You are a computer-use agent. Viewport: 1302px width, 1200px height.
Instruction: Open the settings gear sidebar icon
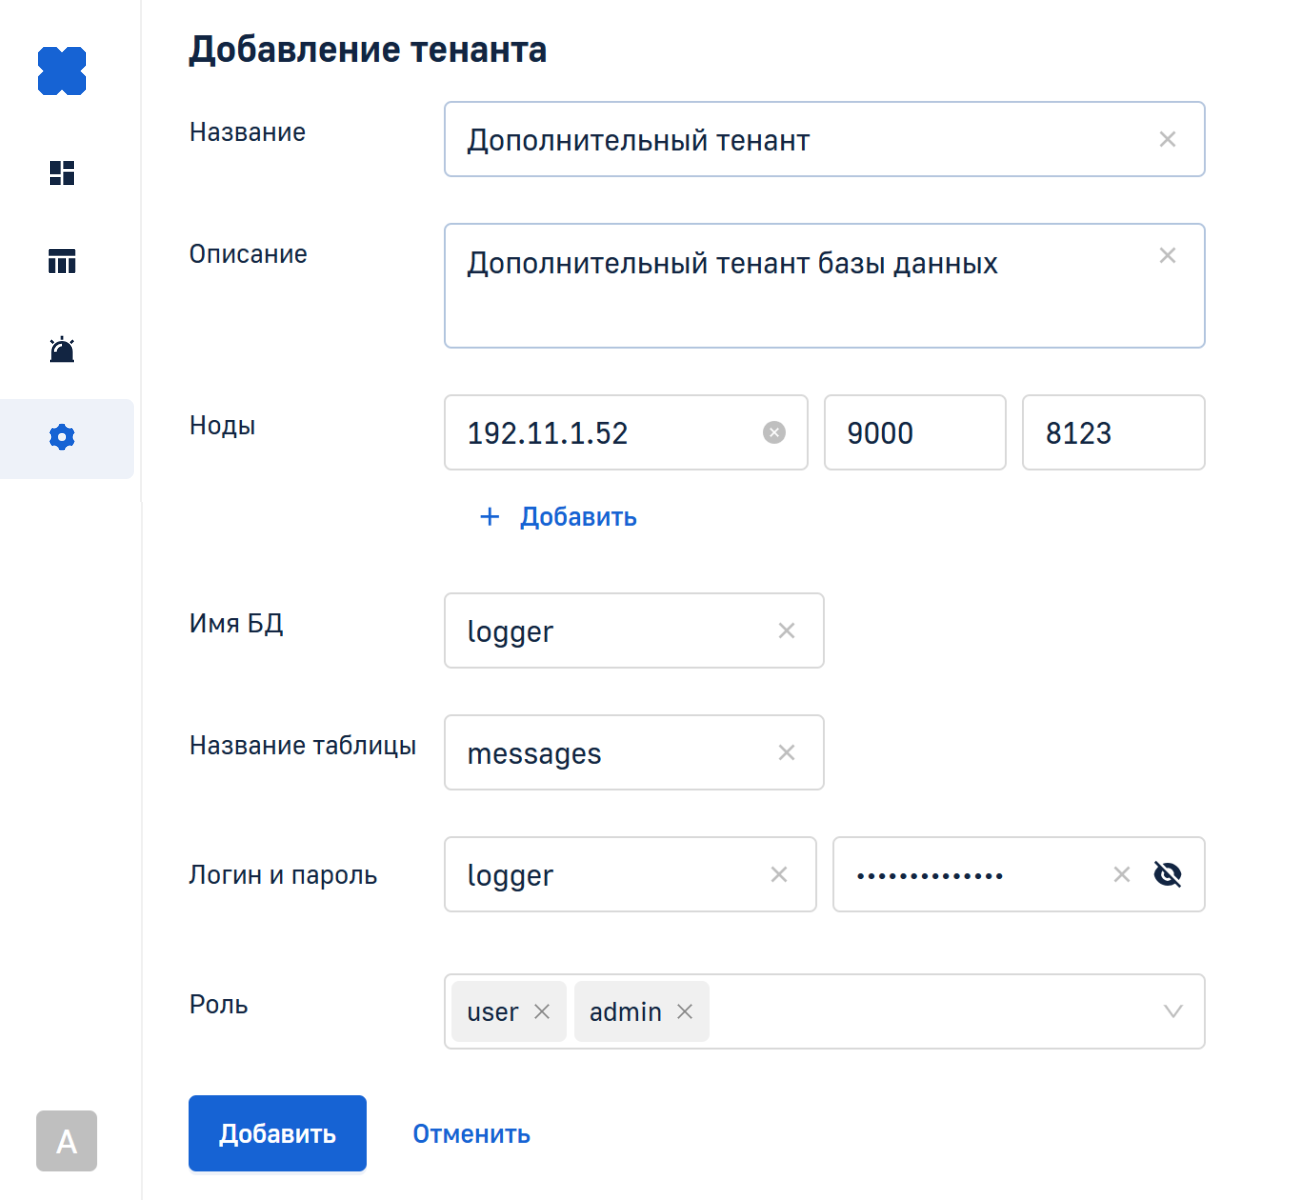tap(62, 438)
